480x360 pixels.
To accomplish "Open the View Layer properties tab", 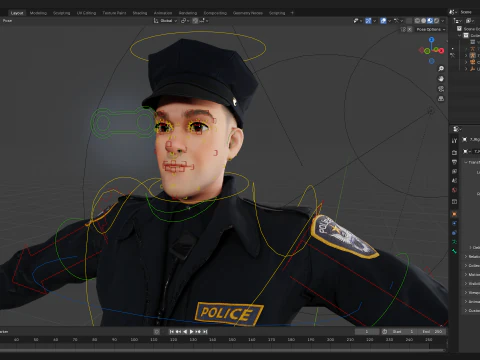I will pyautogui.click(x=454, y=171).
